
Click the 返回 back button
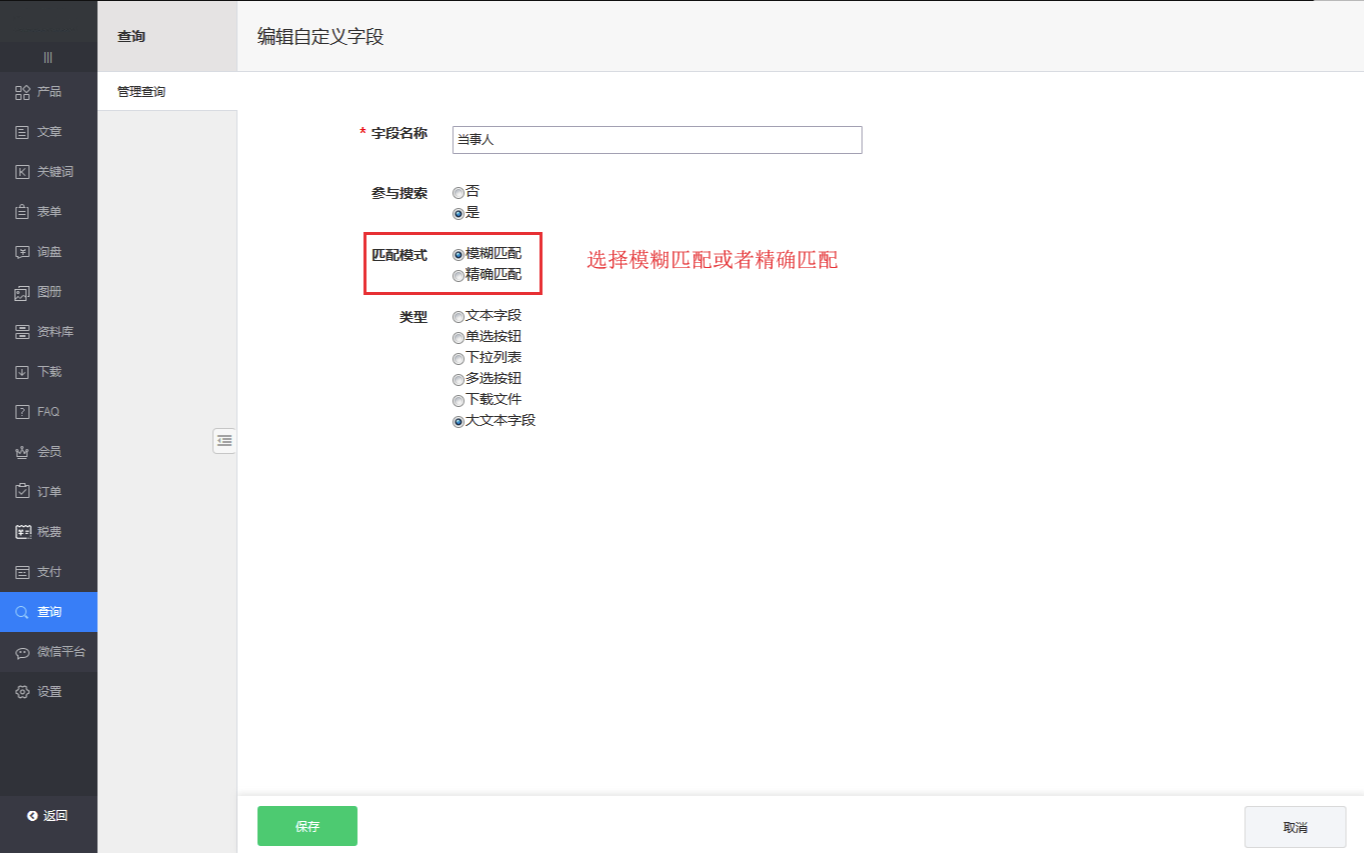pos(48,816)
